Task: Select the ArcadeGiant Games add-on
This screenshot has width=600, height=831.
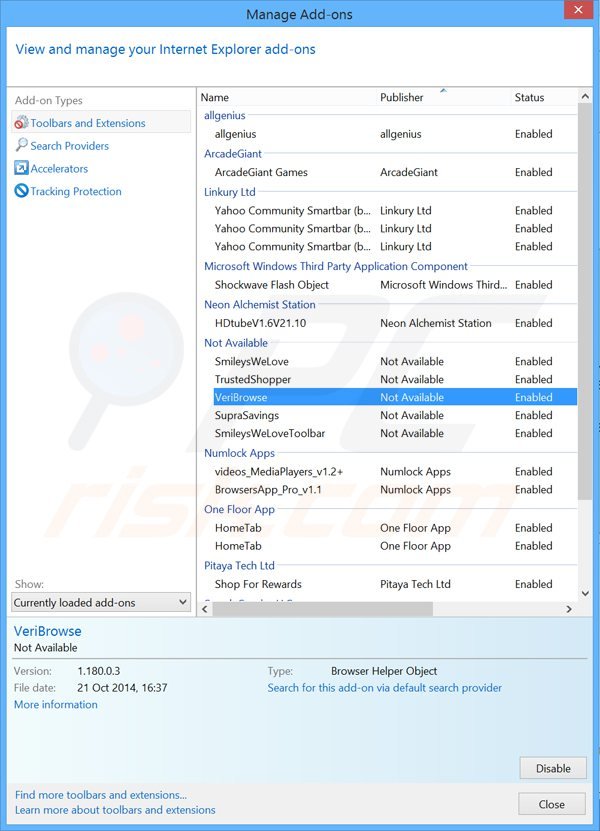Action: pos(395,172)
